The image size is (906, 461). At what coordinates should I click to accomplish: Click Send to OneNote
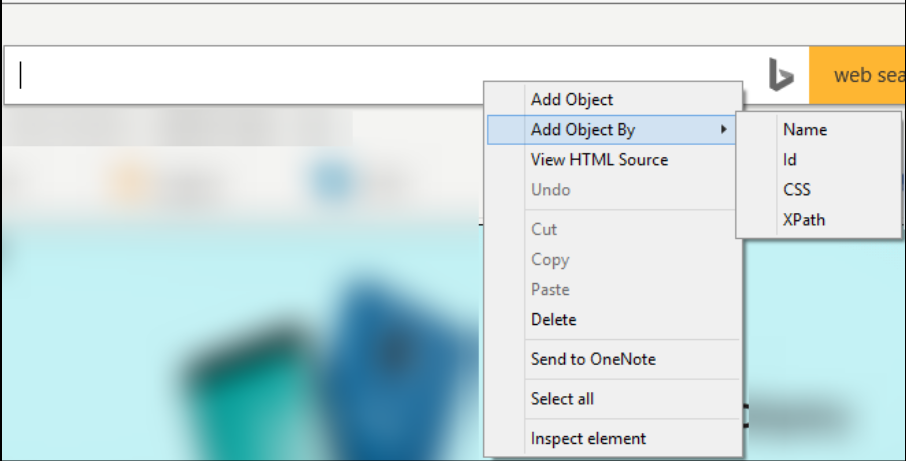pos(593,358)
